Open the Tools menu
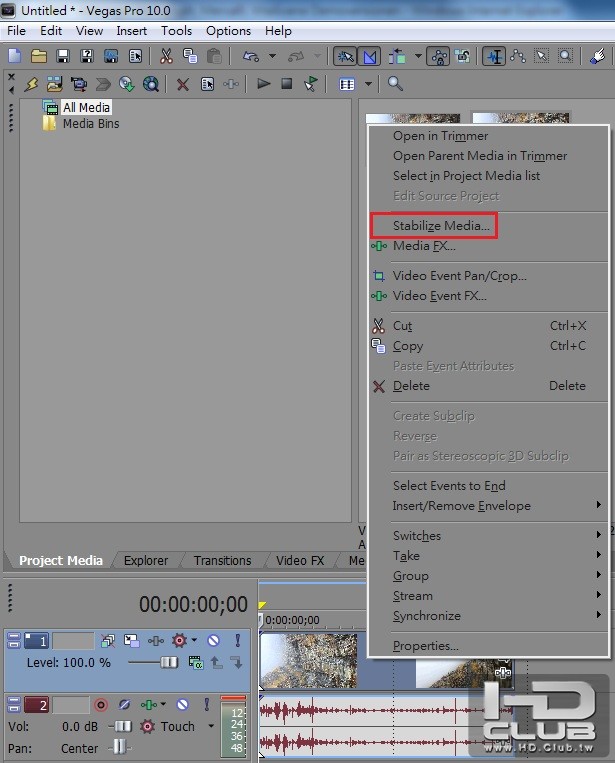 (x=176, y=31)
